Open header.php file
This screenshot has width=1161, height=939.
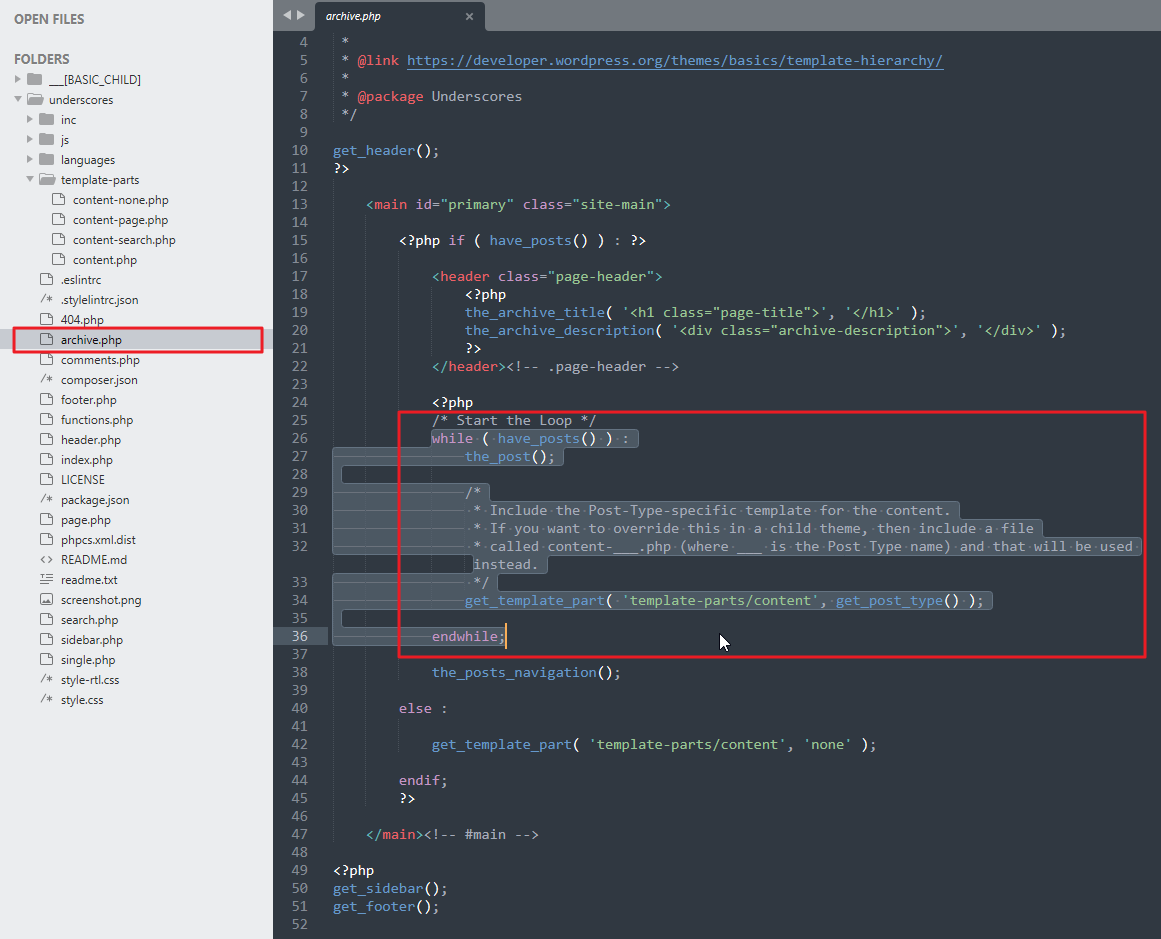click(91, 440)
